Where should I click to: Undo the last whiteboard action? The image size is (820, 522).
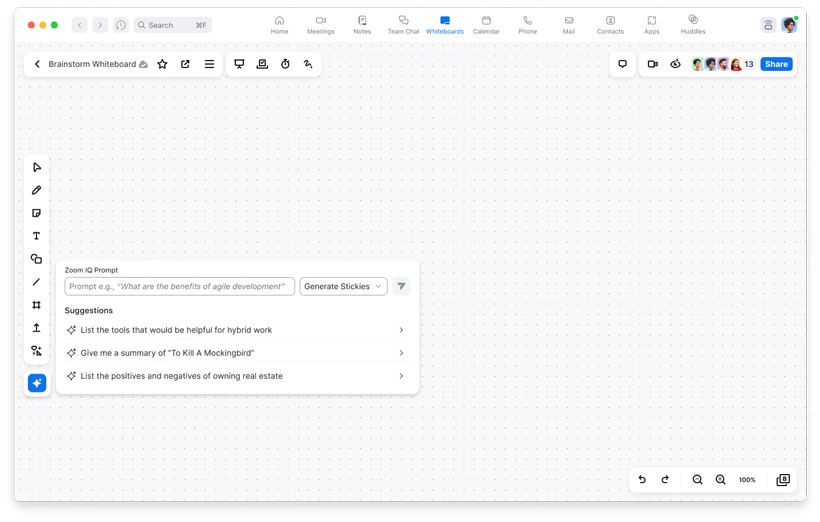click(x=642, y=480)
